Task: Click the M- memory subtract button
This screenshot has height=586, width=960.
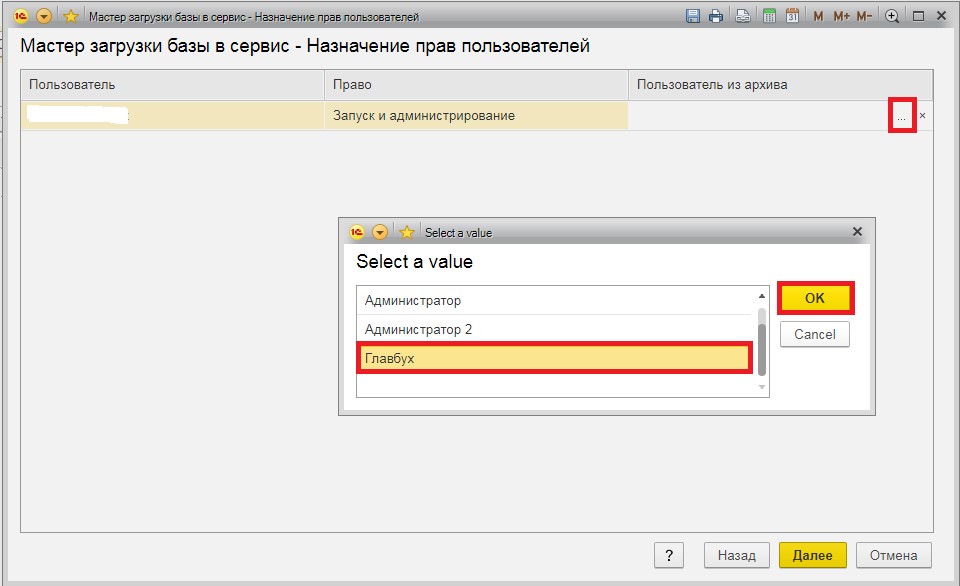Action: click(864, 17)
